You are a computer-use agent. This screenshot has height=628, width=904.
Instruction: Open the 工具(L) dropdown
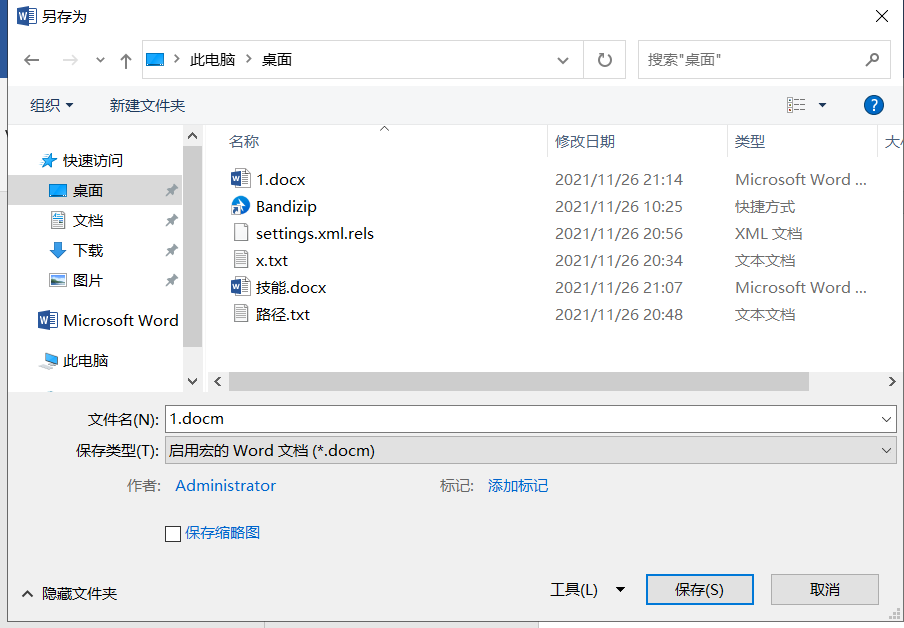pos(587,589)
